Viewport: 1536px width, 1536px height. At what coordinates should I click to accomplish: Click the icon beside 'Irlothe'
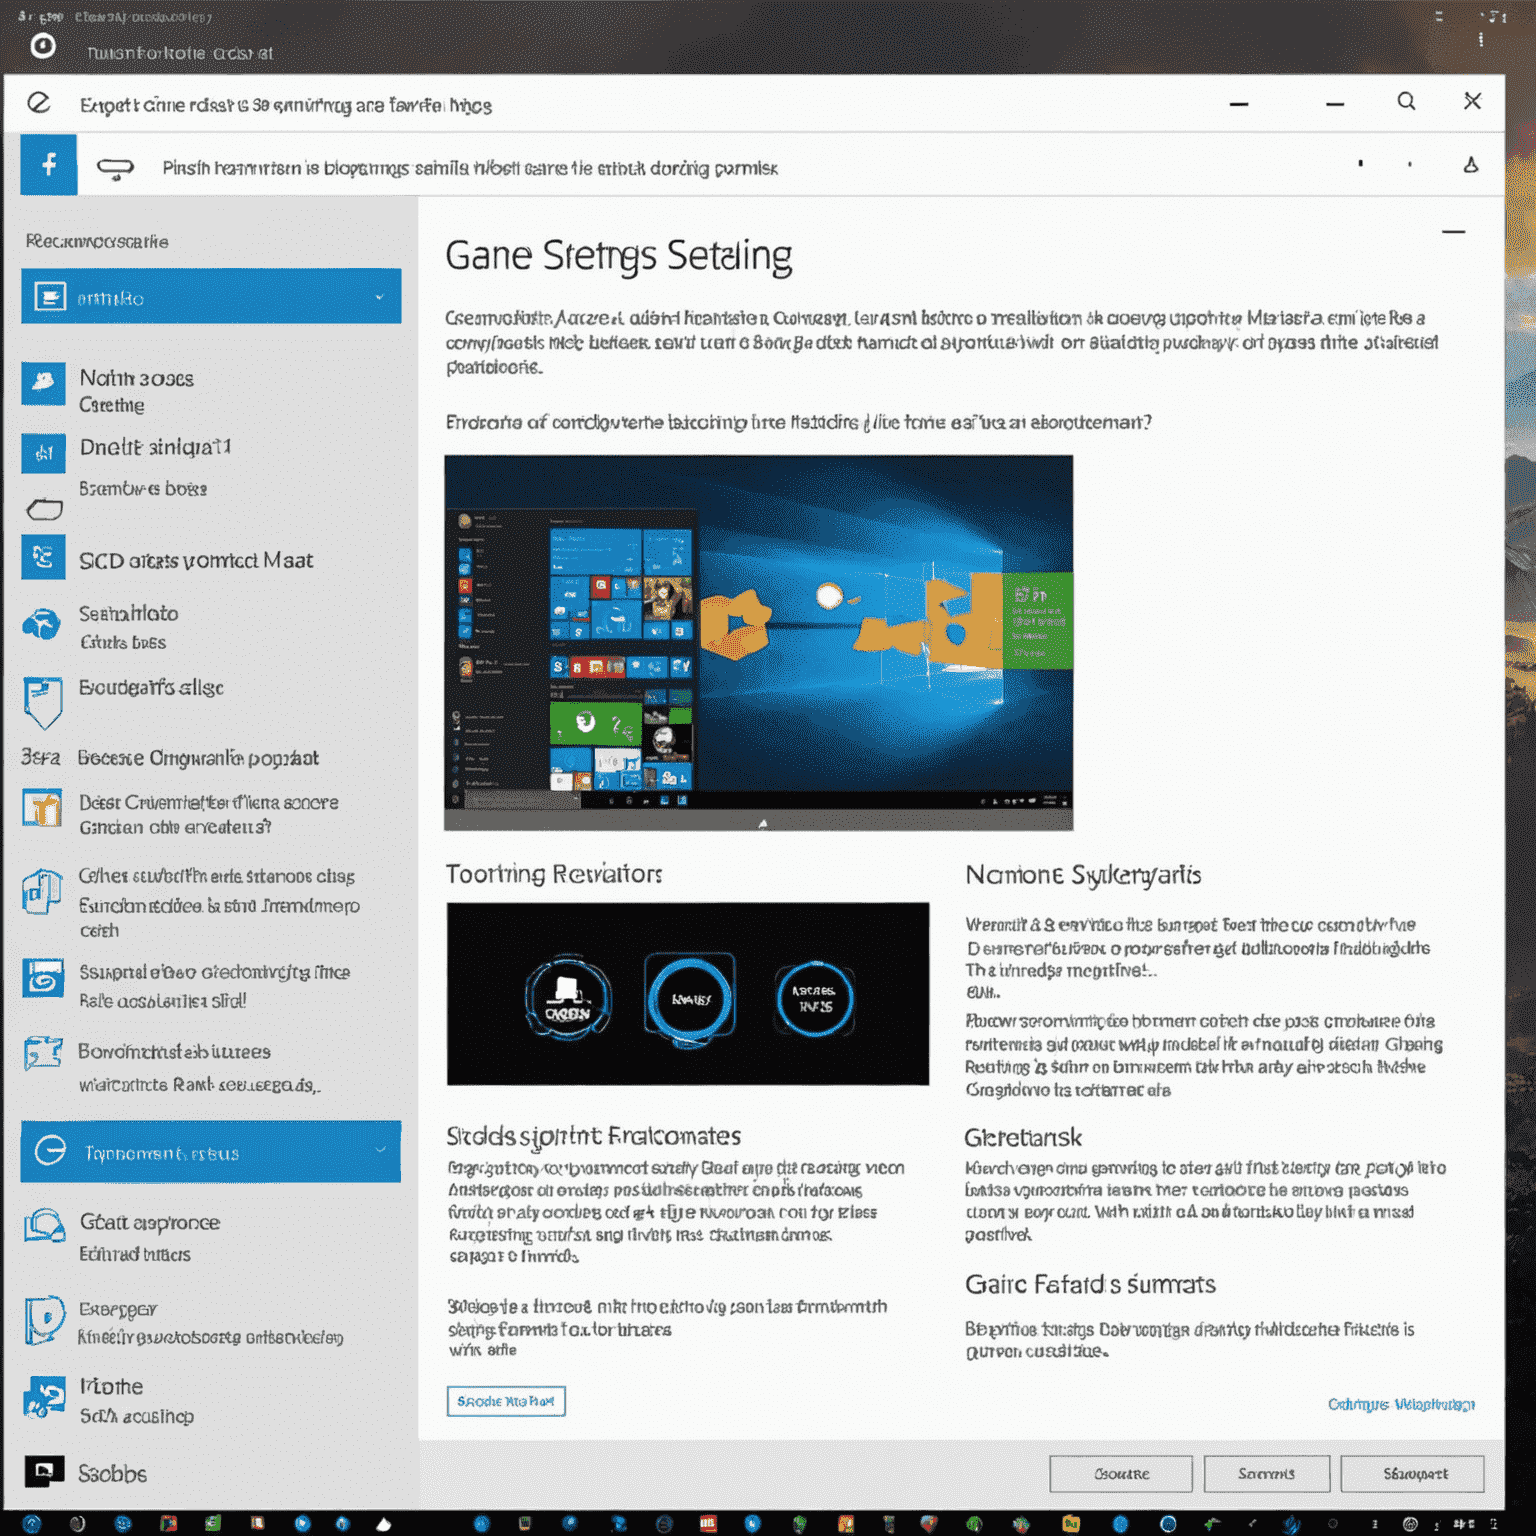[x=44, y=1397]
